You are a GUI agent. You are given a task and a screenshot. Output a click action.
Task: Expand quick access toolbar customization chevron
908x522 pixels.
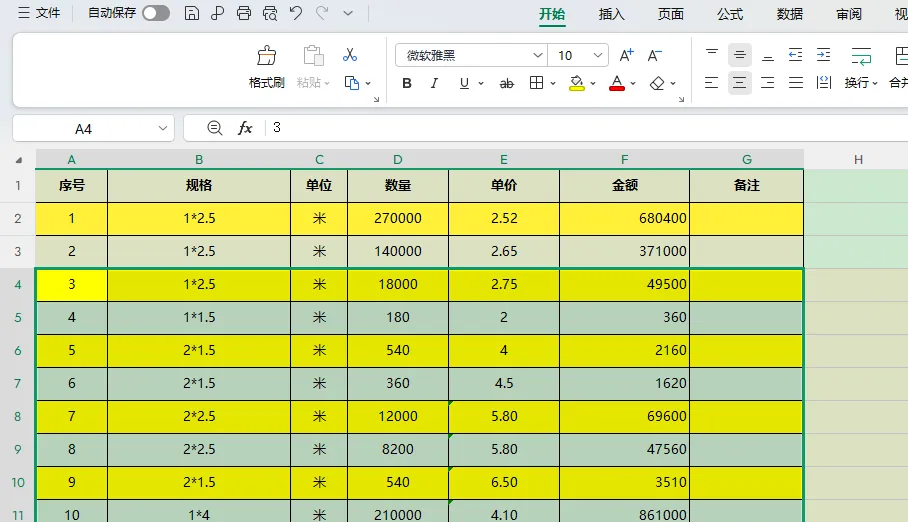click(x=348, y=13)
